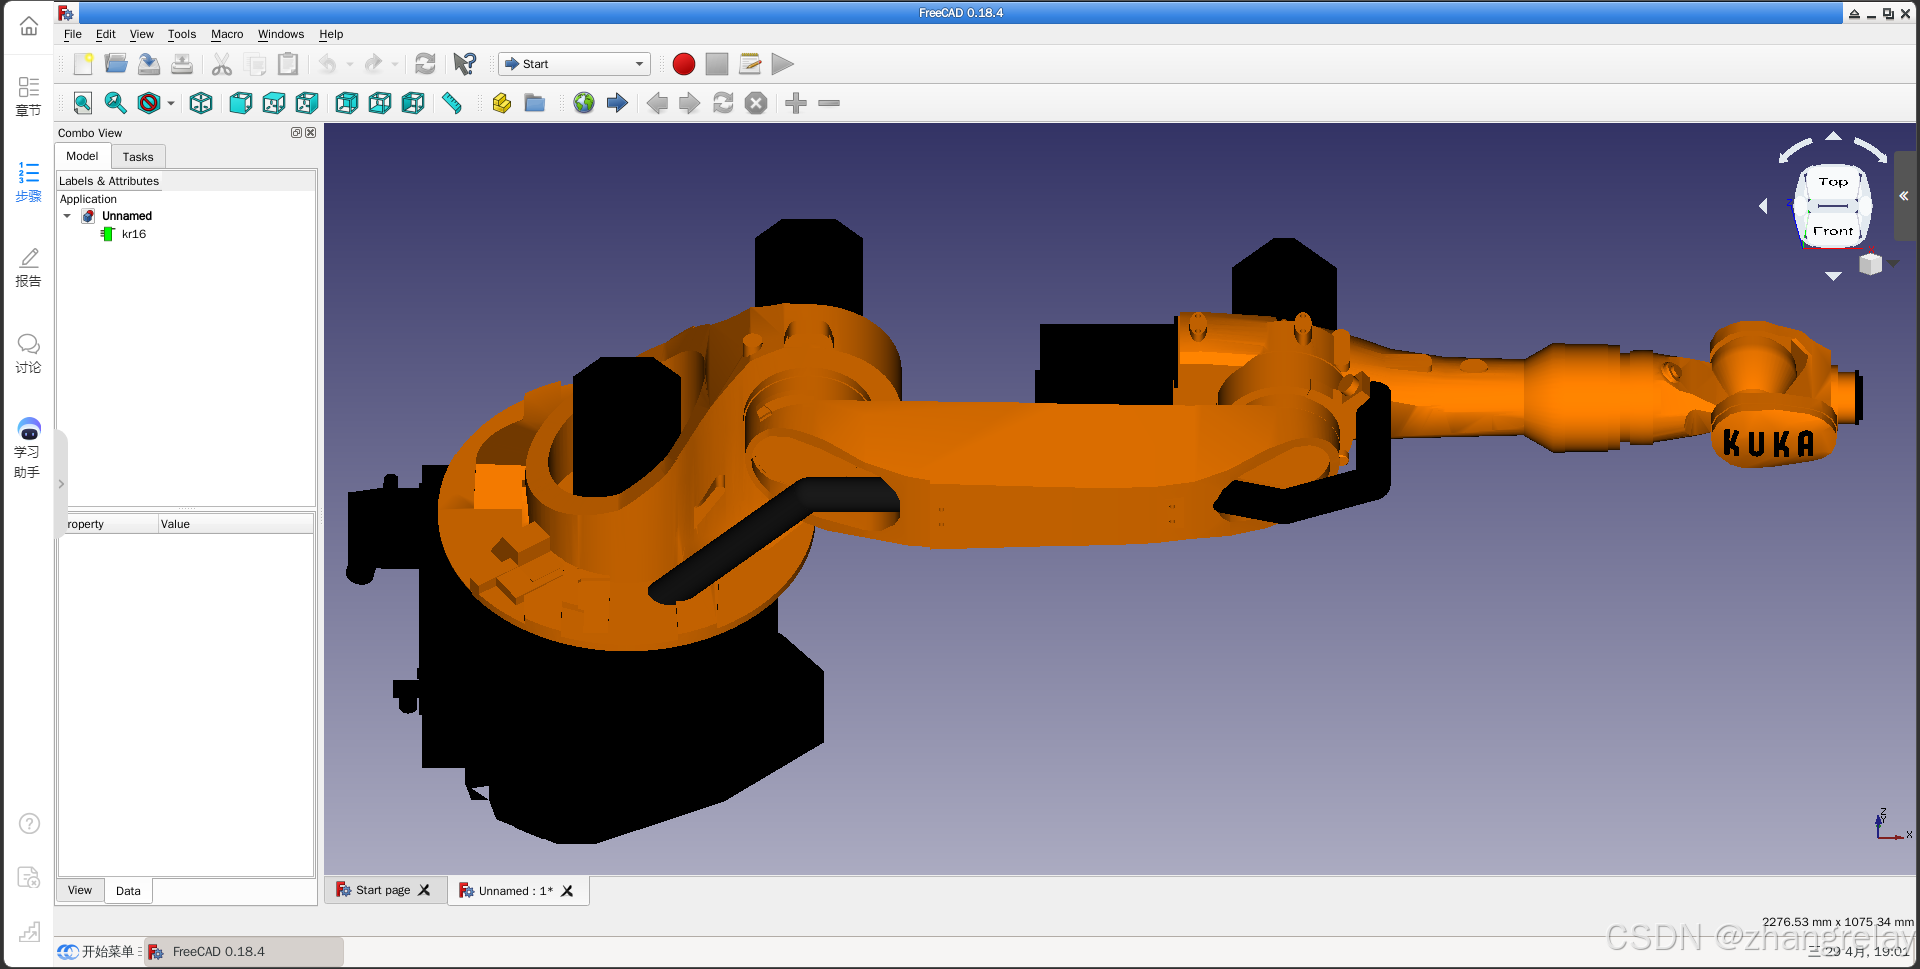Click the Top face of navigation cube
The height and width of the screenshot is (969, 1920).
pyautogui.click(x=1833, y=183)
